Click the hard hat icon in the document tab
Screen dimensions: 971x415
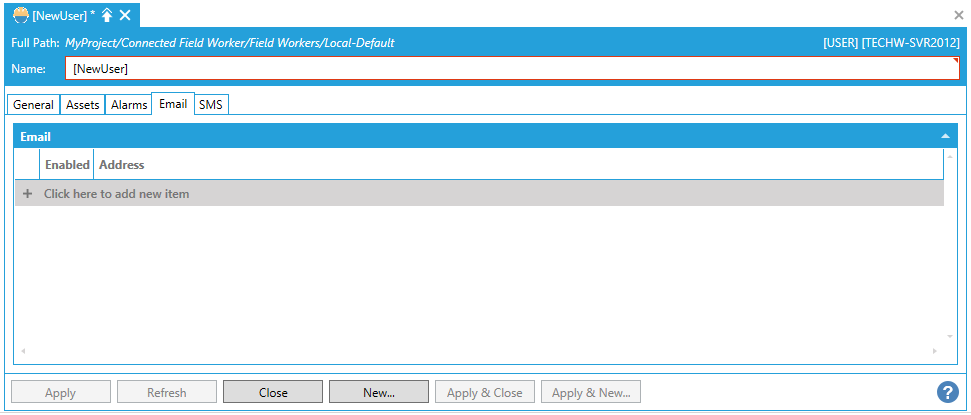[x=20, y=15]
